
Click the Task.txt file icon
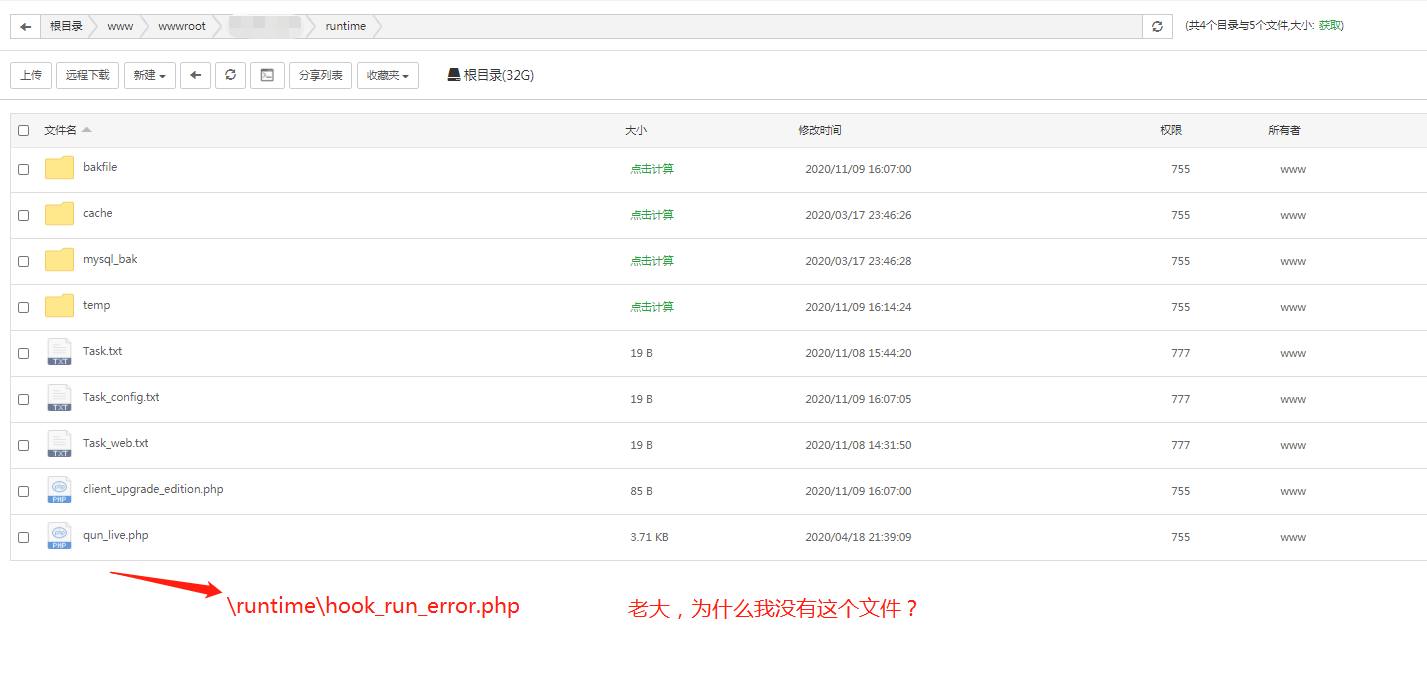pos(60,352)
